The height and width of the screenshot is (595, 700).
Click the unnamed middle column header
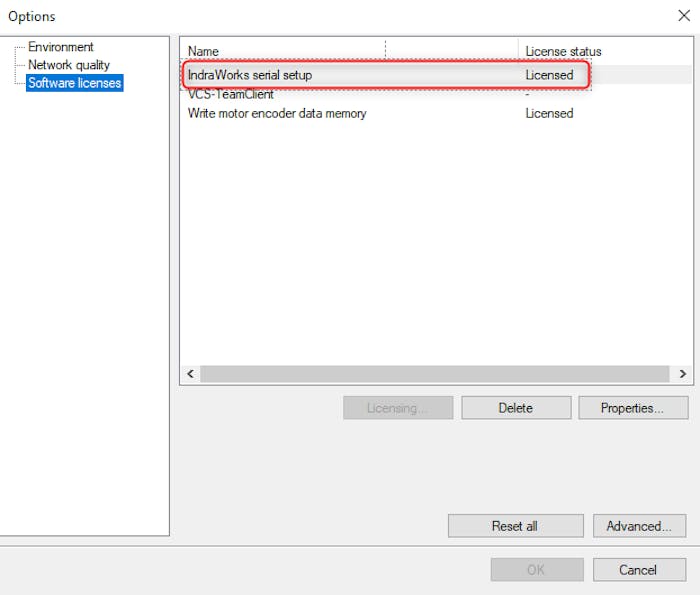click(452, 51)
